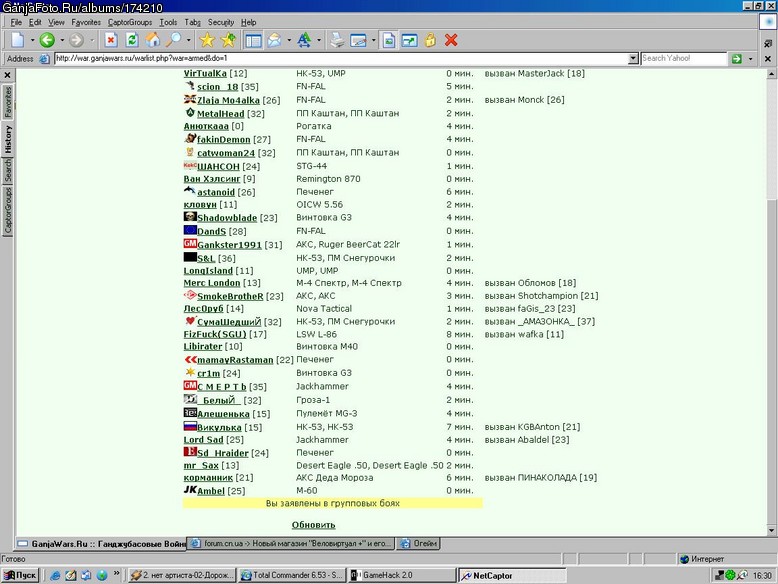Click the padlock security icon
The image size is (778, 584).
430,40
